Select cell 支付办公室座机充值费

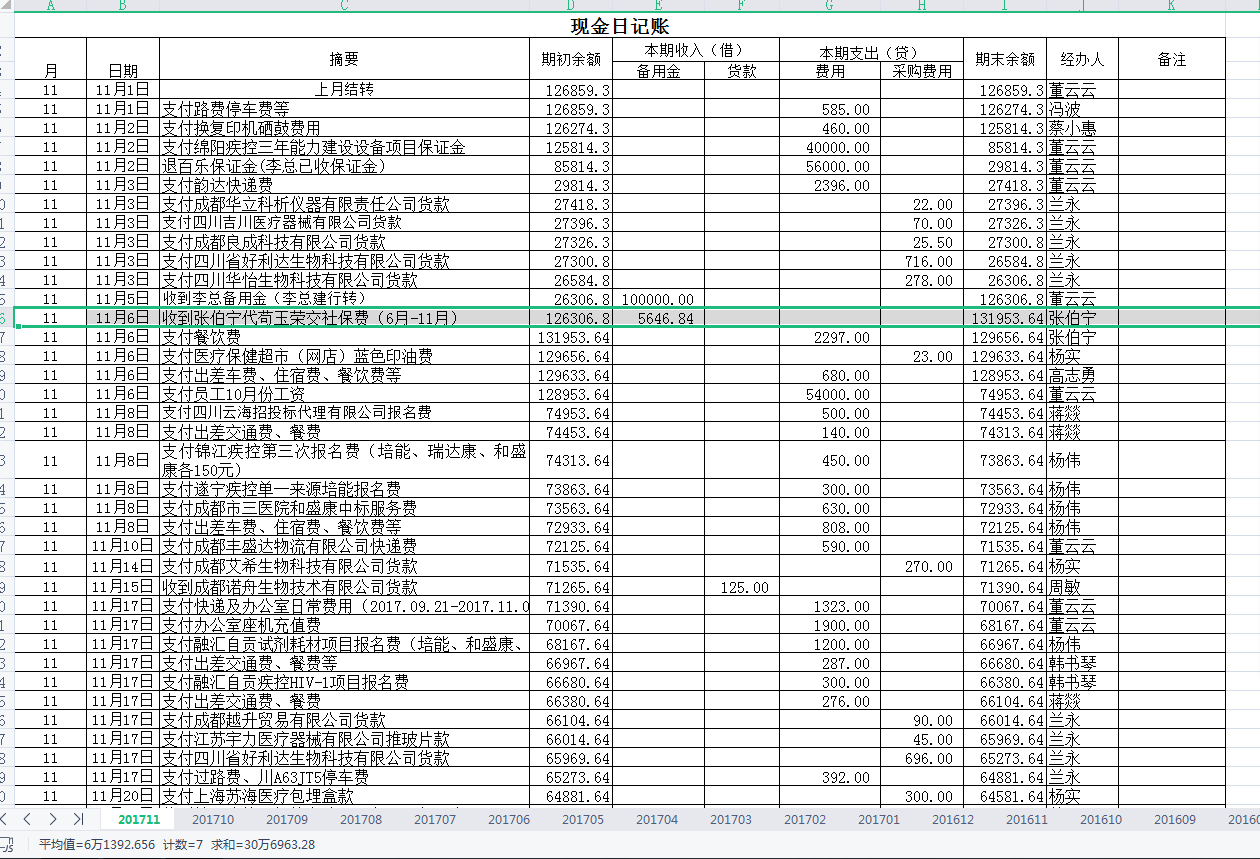(344, 625)
